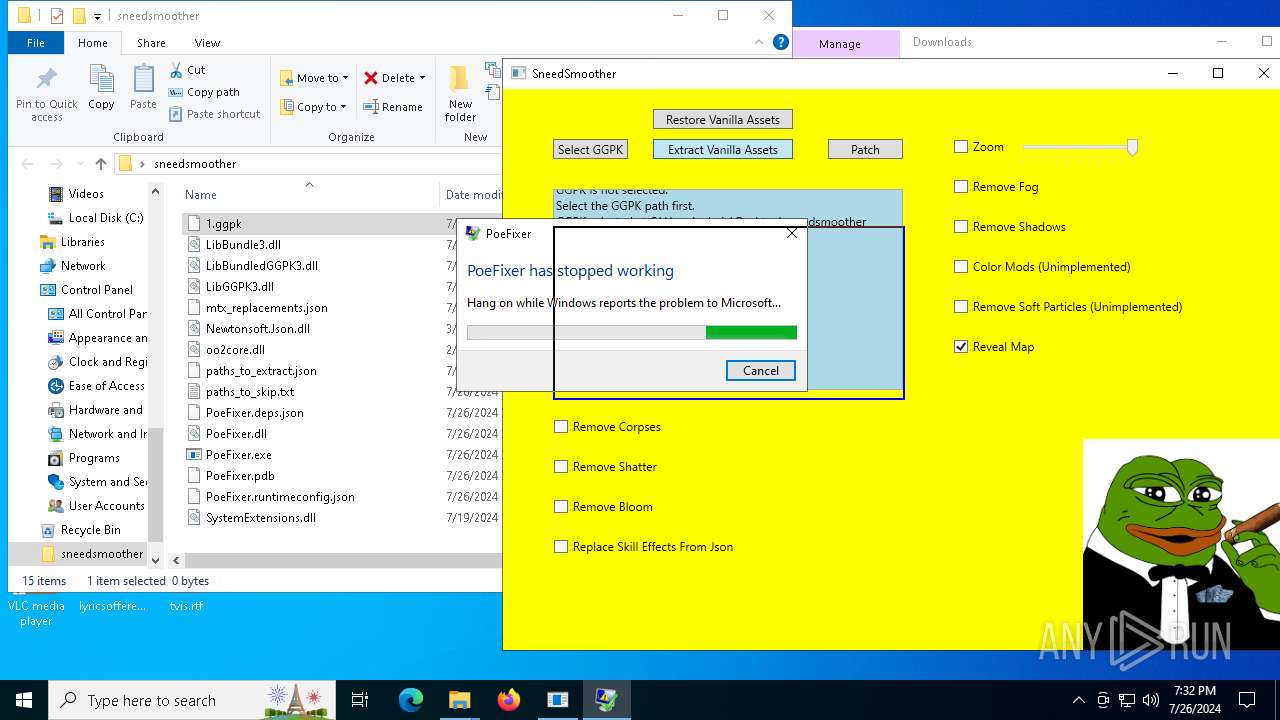Switch to the Home ribbon tab
Image resolution: width=1280 pixels, height=720 pixels.
click(92, 43)
